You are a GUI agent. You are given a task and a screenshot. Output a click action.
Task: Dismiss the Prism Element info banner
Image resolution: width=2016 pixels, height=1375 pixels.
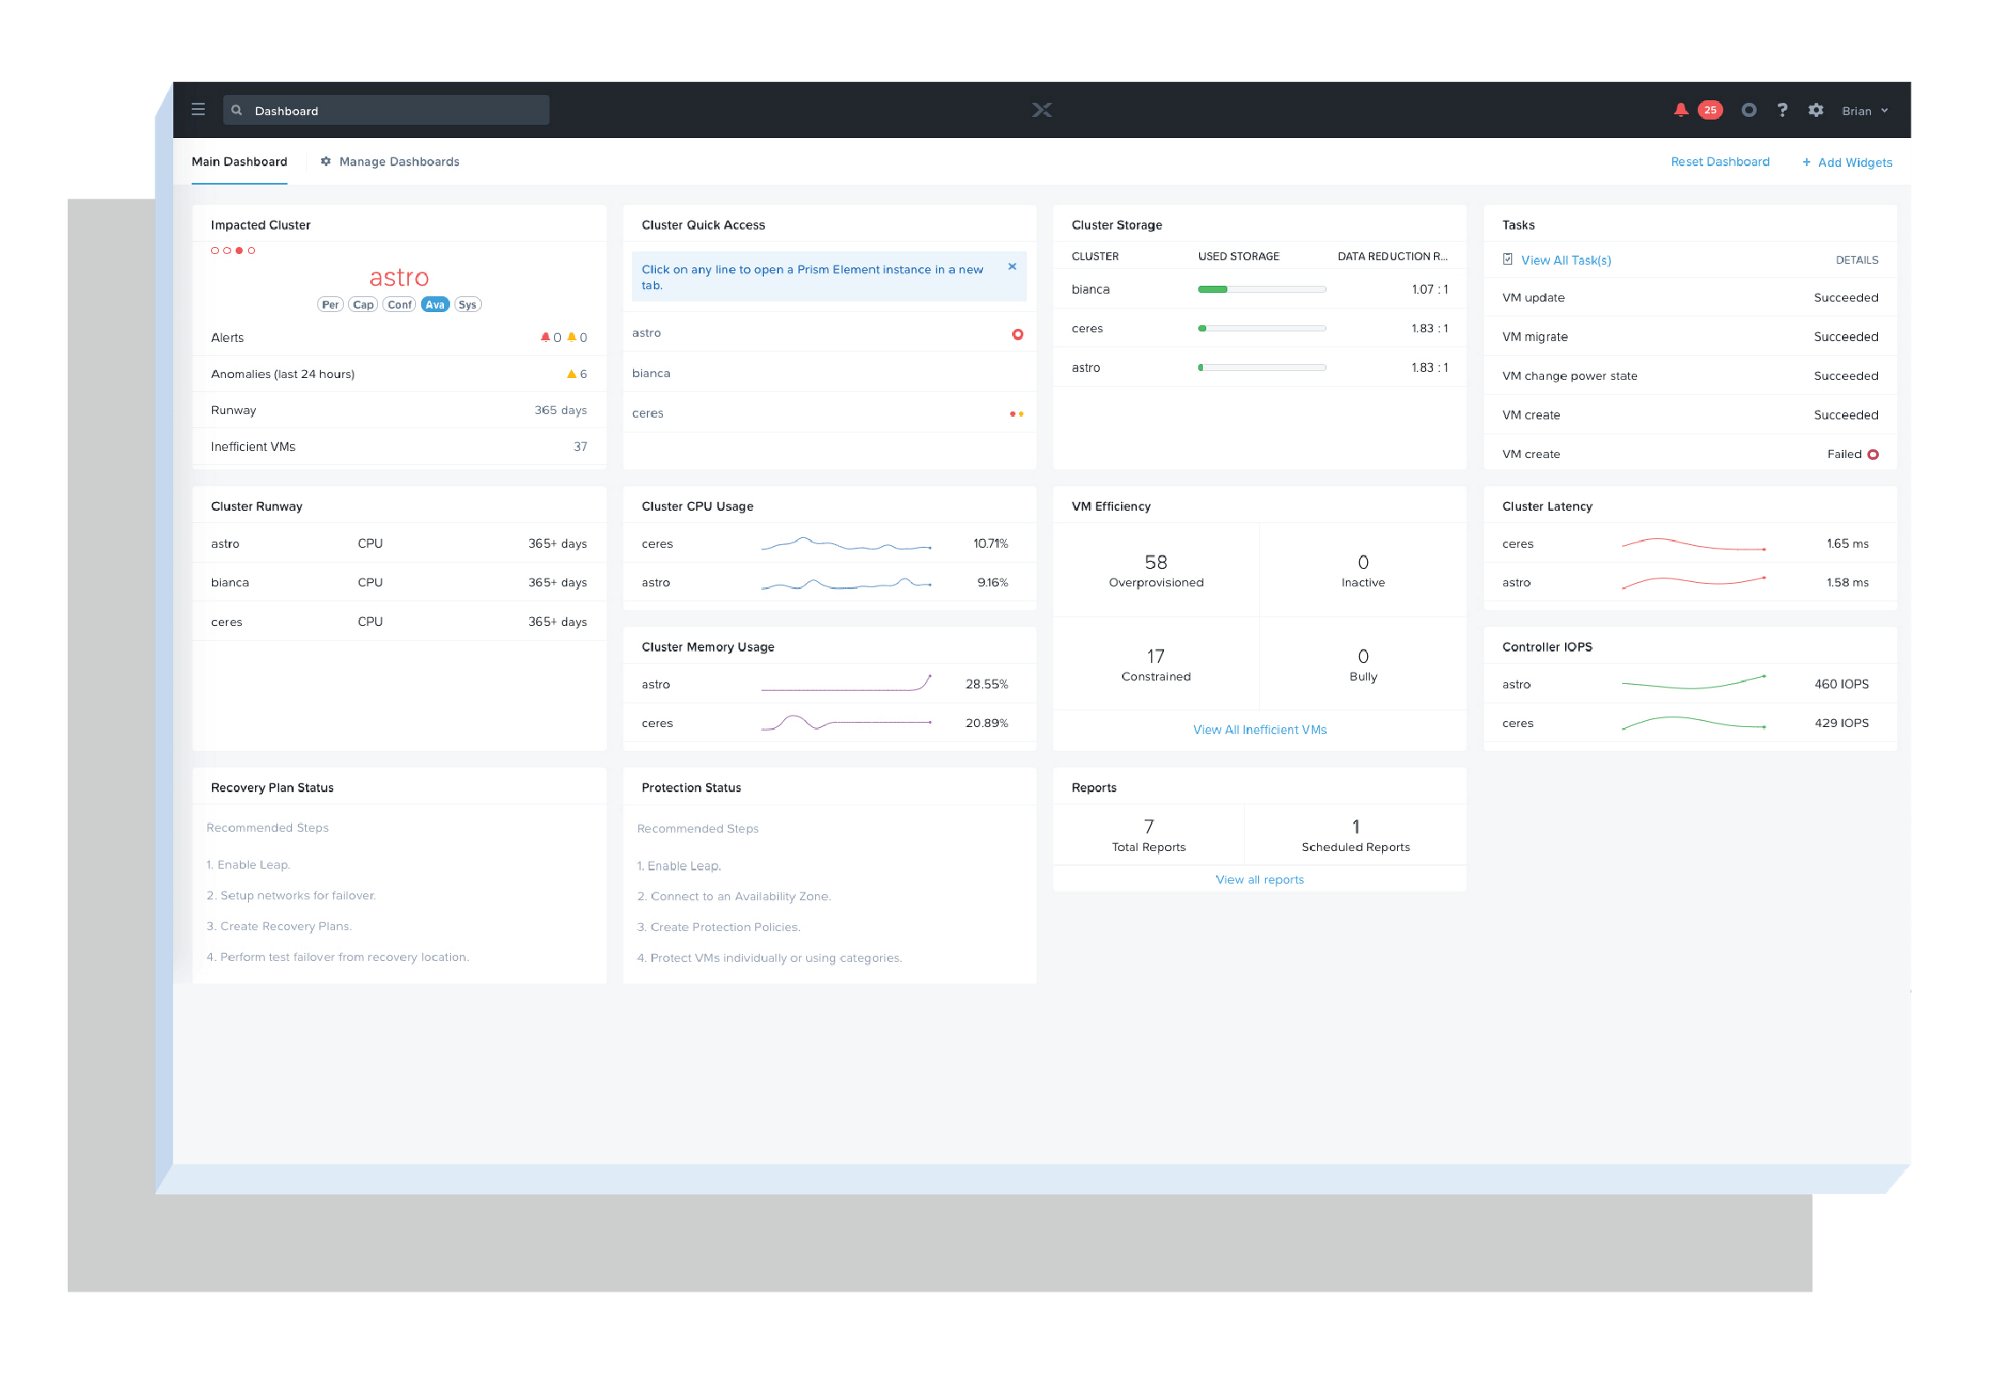click(x=1012, y=267)
